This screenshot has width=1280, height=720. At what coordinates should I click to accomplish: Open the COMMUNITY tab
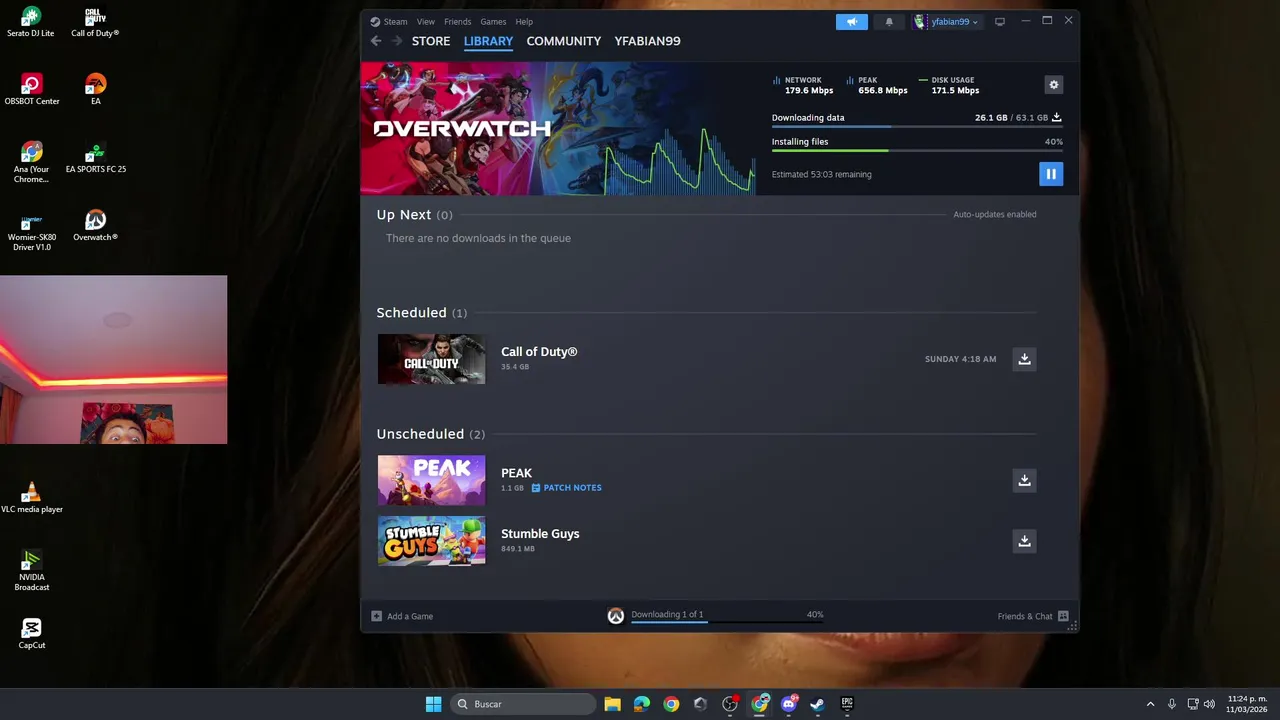(x=564, y=41)
